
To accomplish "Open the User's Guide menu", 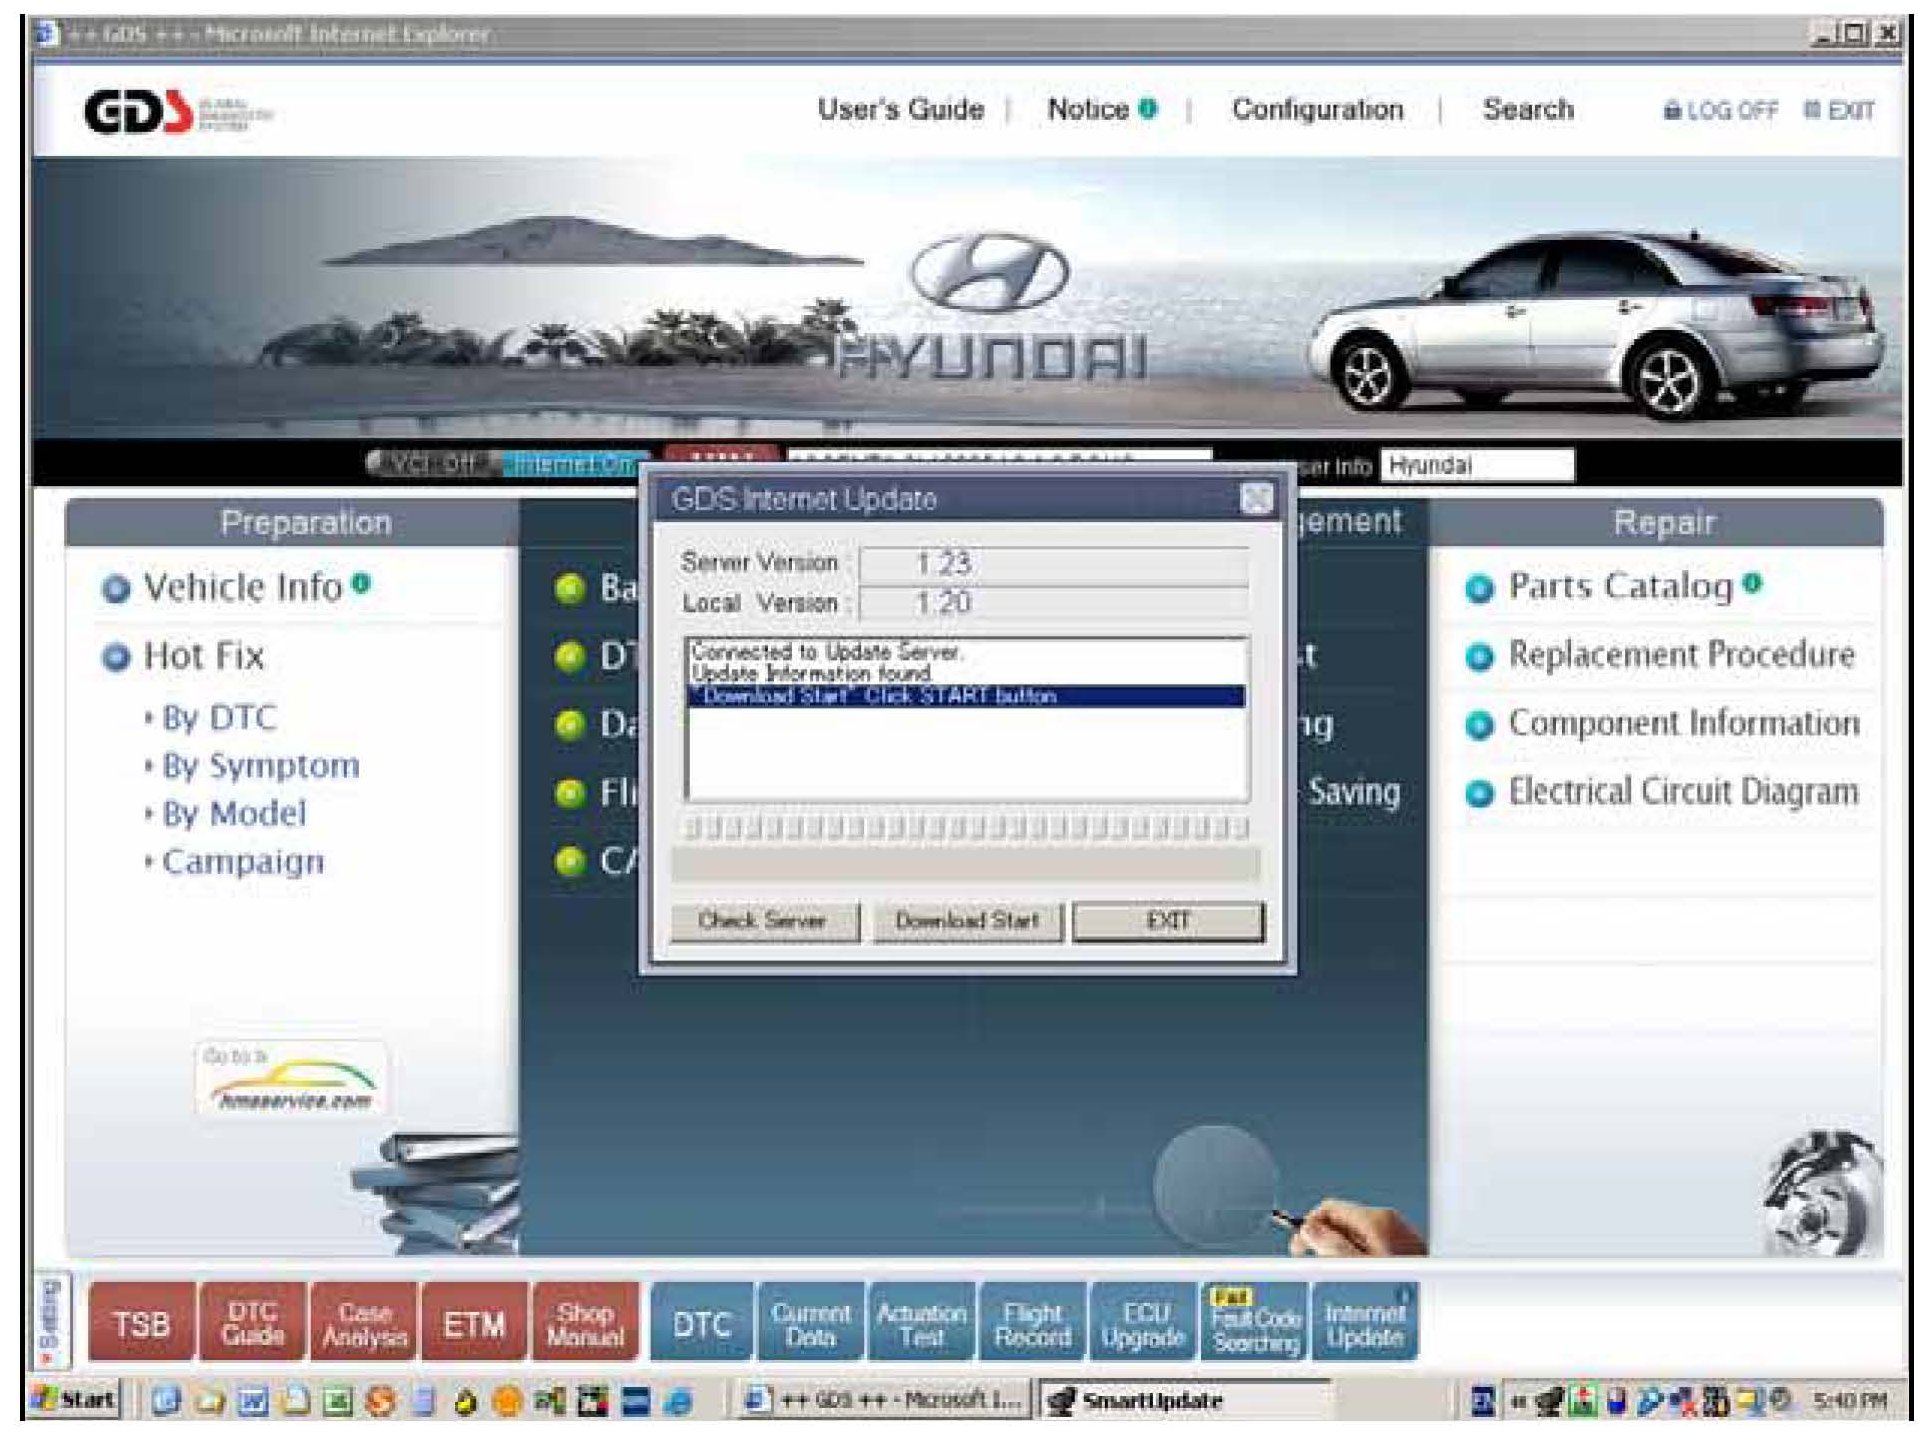I will tap(900, 109).
